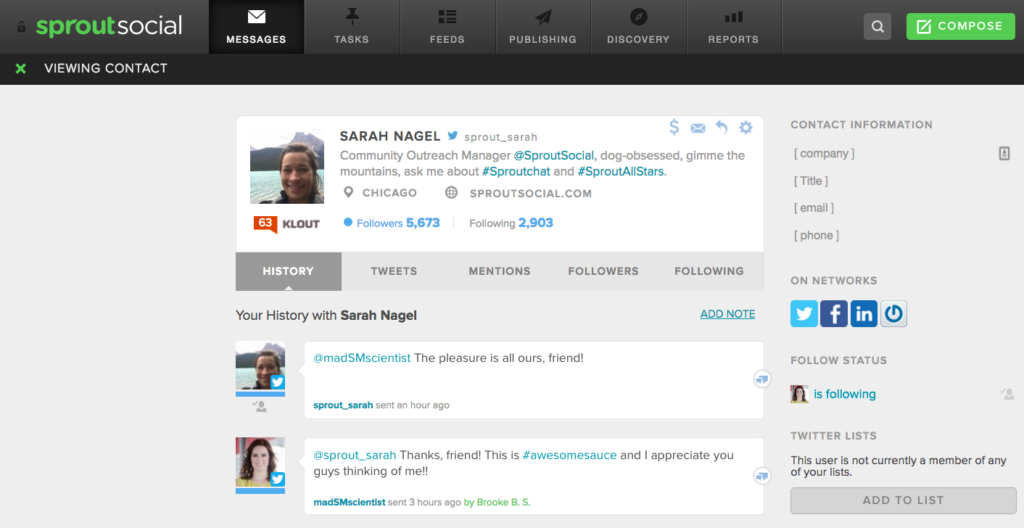Select the Mentions tab
1024x528 pixels.
(x=500, y=271)
